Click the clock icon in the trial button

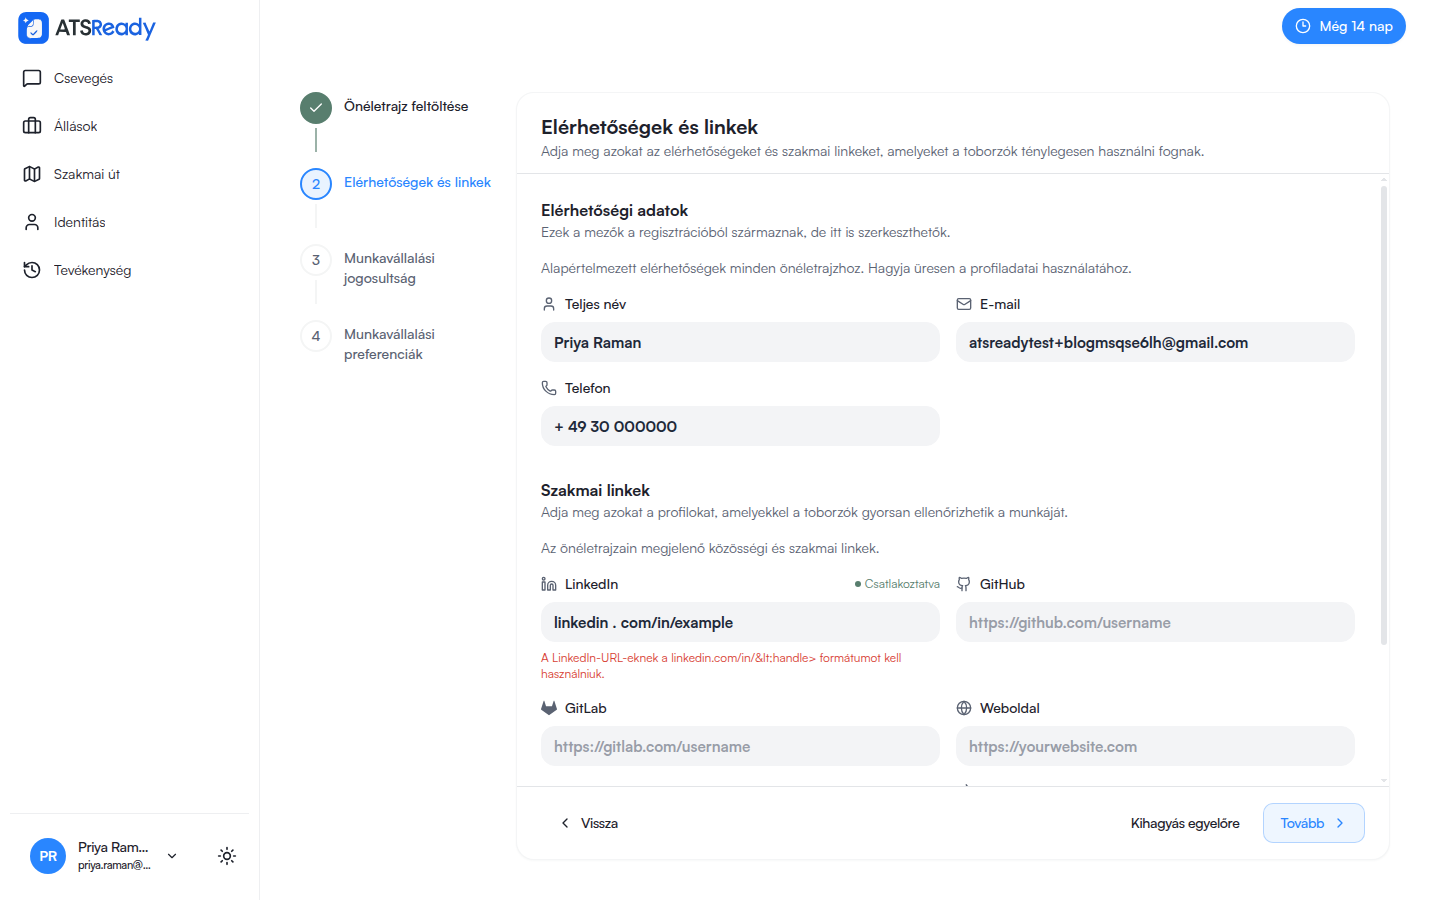click(x=1303, y=26)
